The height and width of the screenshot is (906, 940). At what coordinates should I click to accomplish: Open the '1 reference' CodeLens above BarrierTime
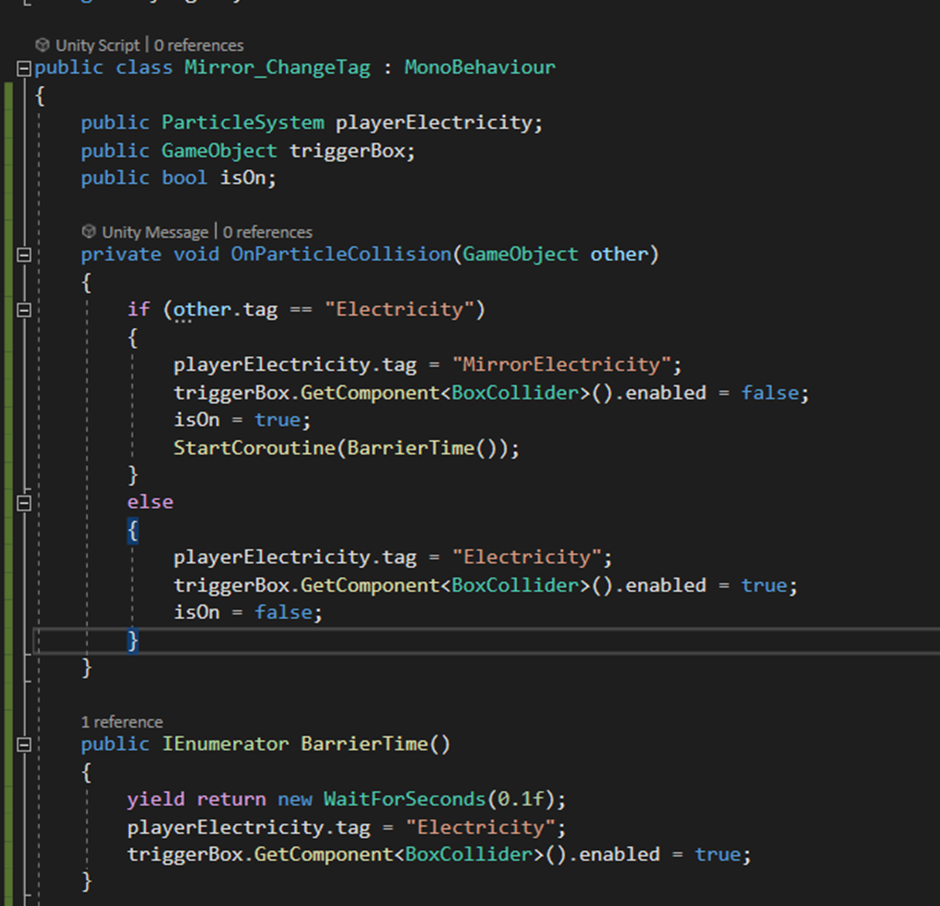click(x=122, y=722)
